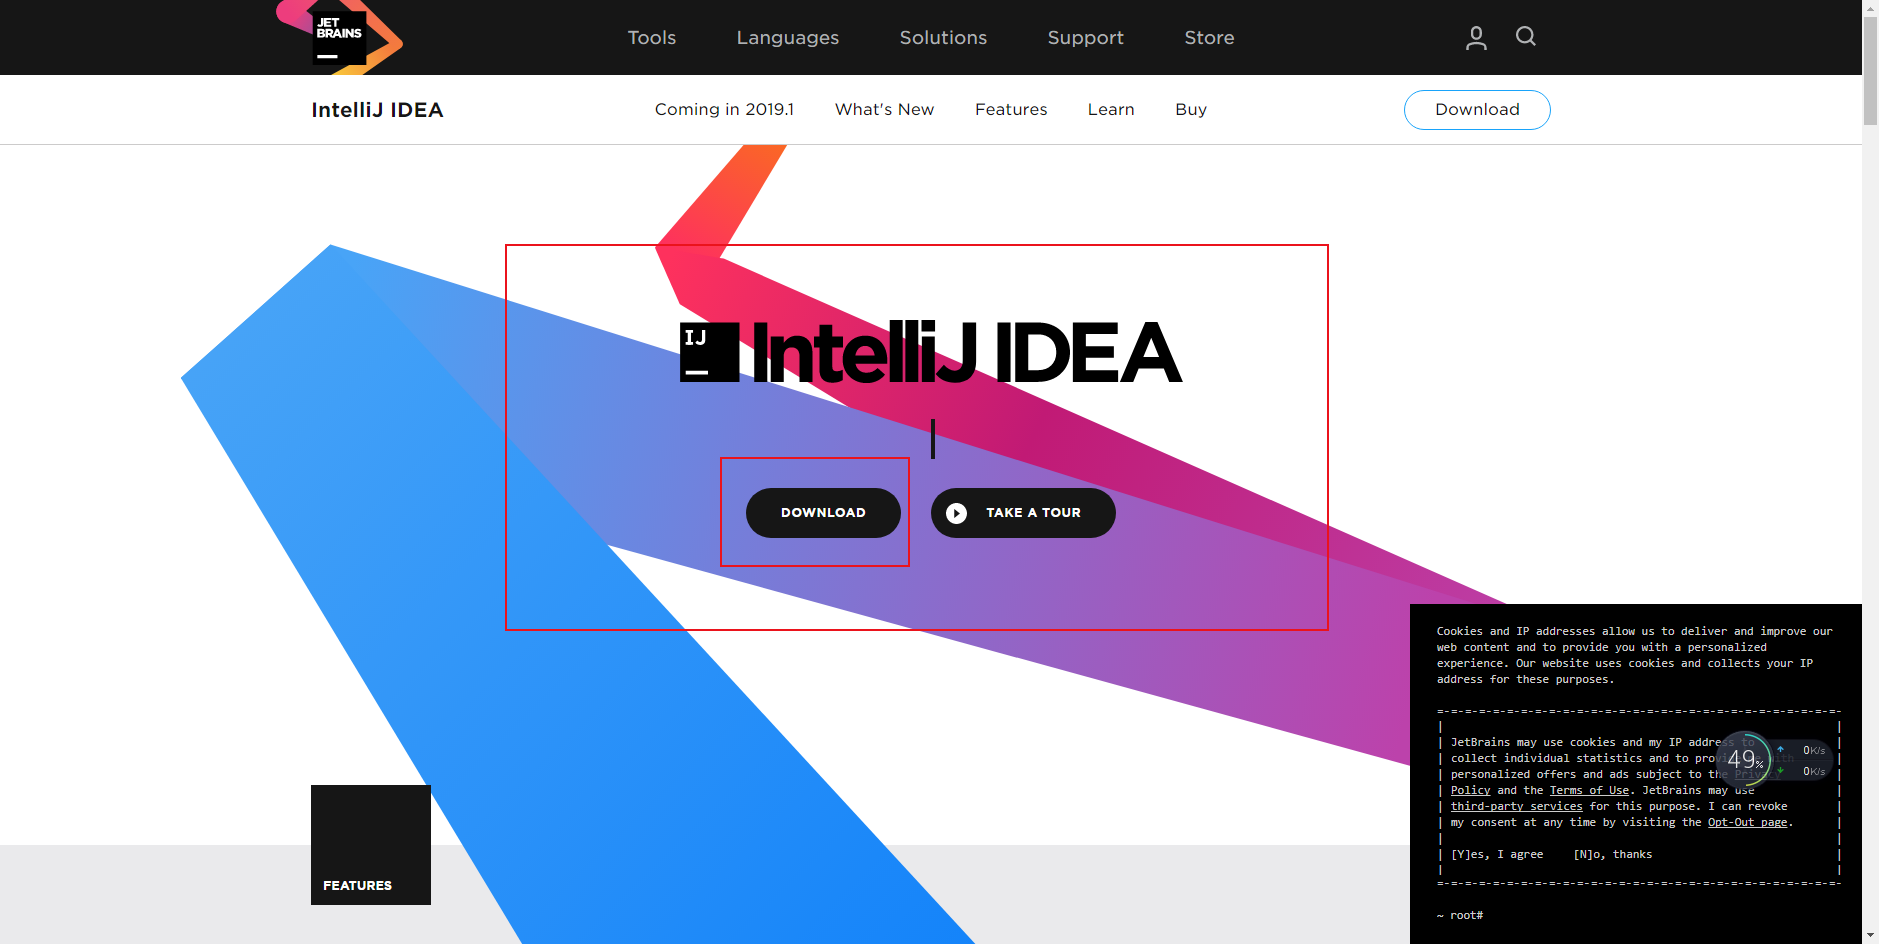Click the play icon in Take a Tour
The image size is (1879, 944).
tap(957, 513)
